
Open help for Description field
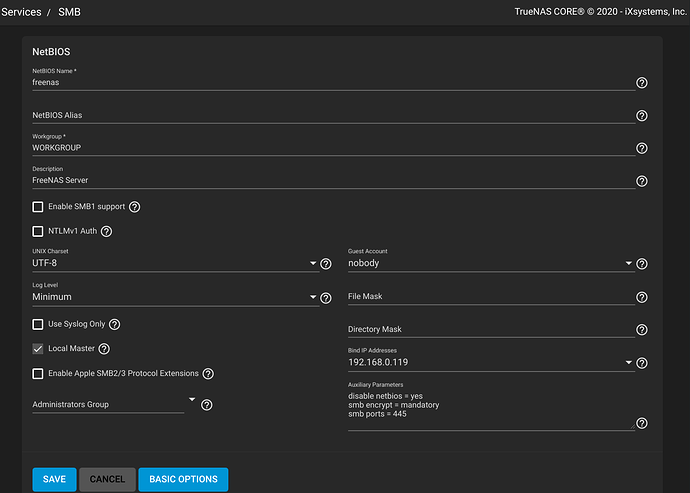pos(642,181)
